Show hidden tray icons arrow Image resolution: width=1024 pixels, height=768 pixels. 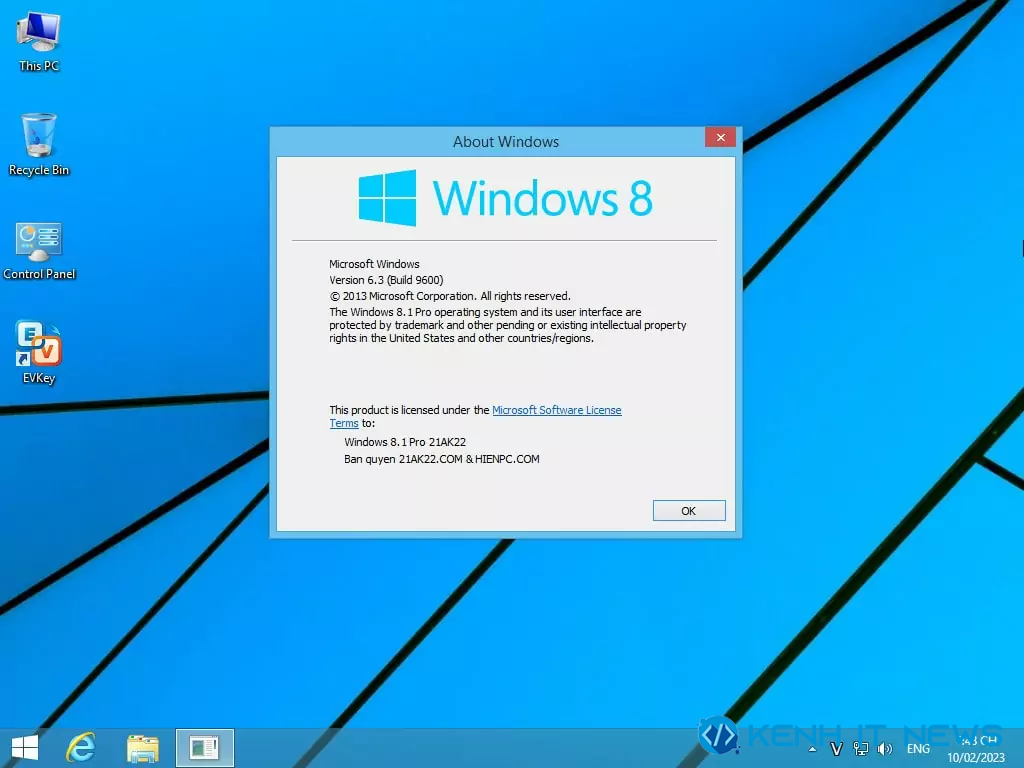coord(812,749)
